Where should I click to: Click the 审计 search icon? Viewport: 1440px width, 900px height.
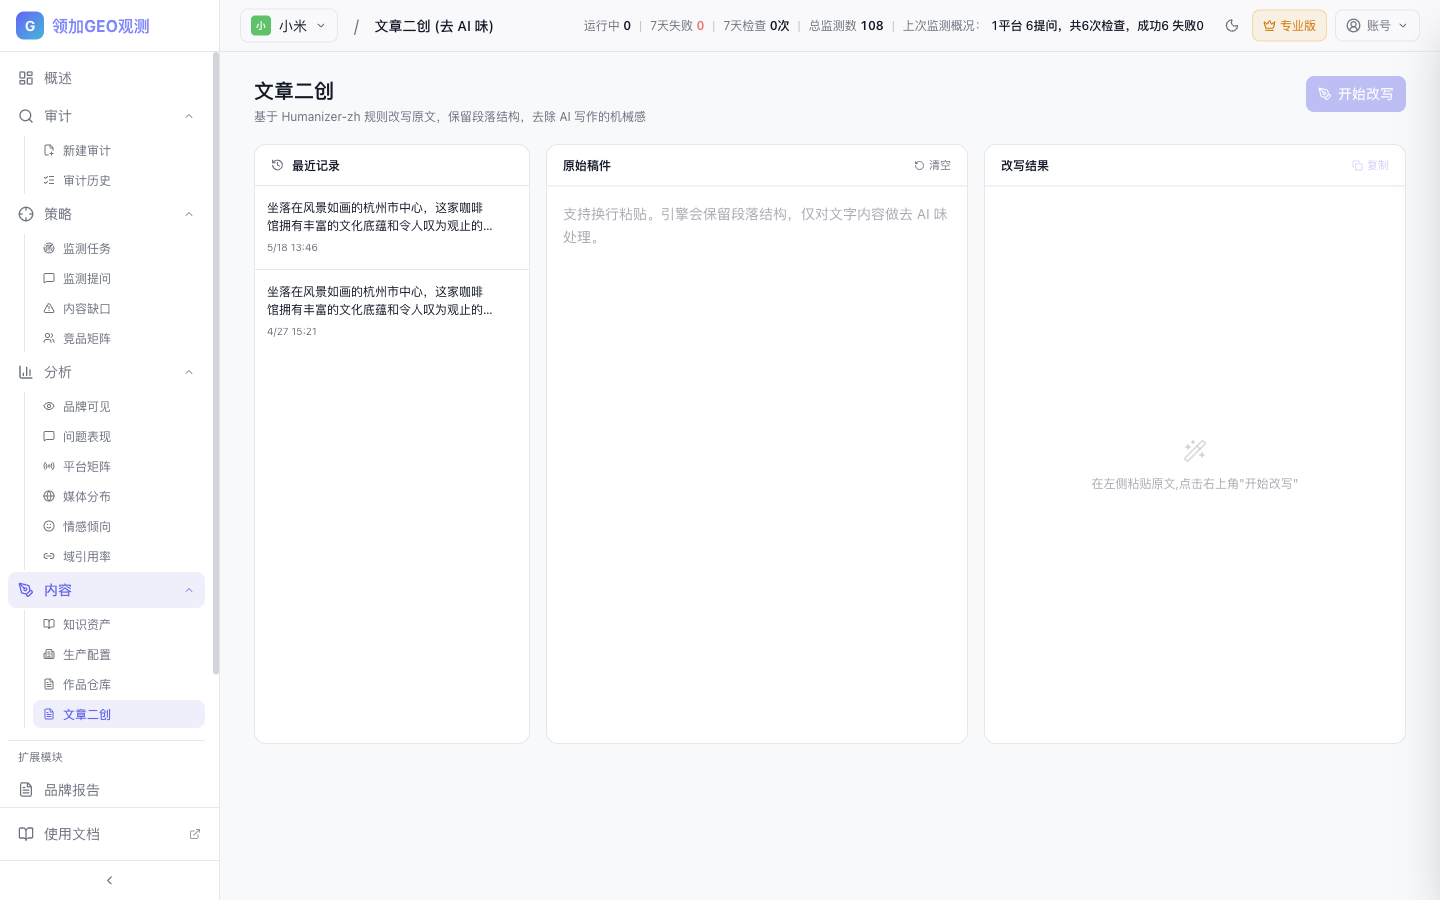tap(26, 116)
